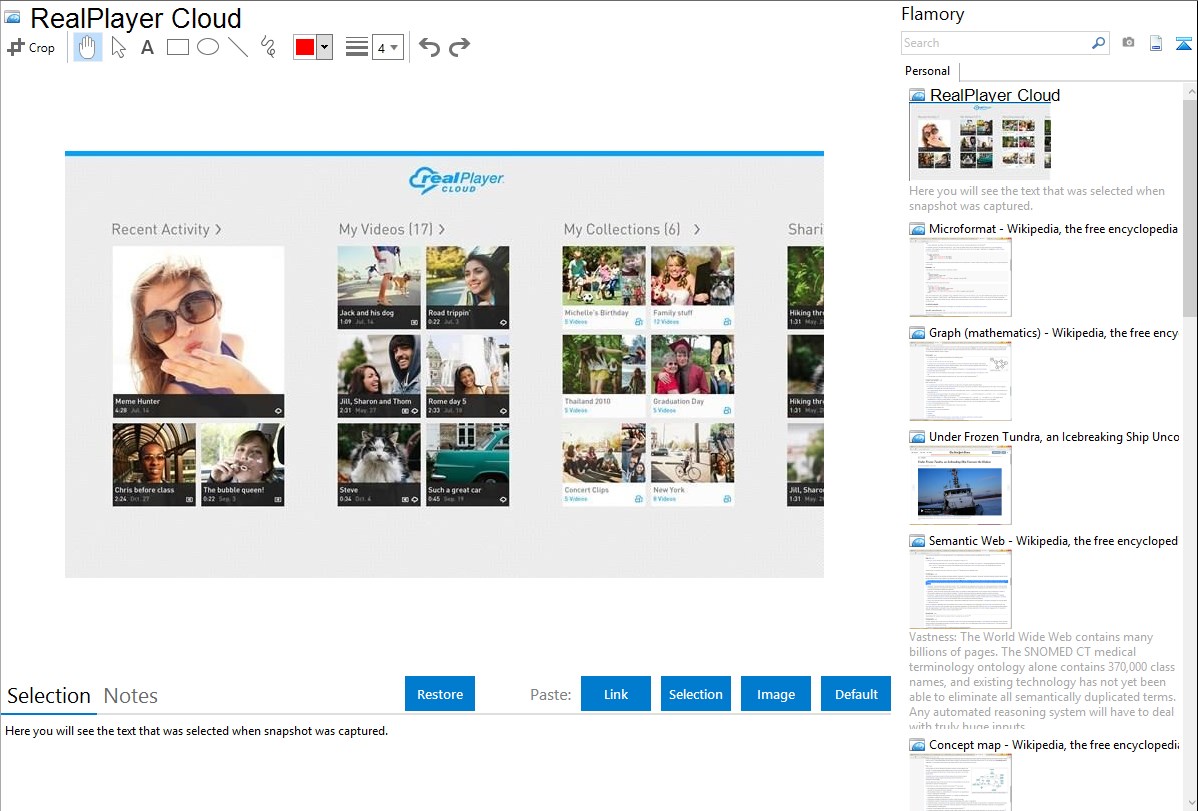The image size is (1198, 811).
Task: Click the Flamory Search field
Action: 996,43
